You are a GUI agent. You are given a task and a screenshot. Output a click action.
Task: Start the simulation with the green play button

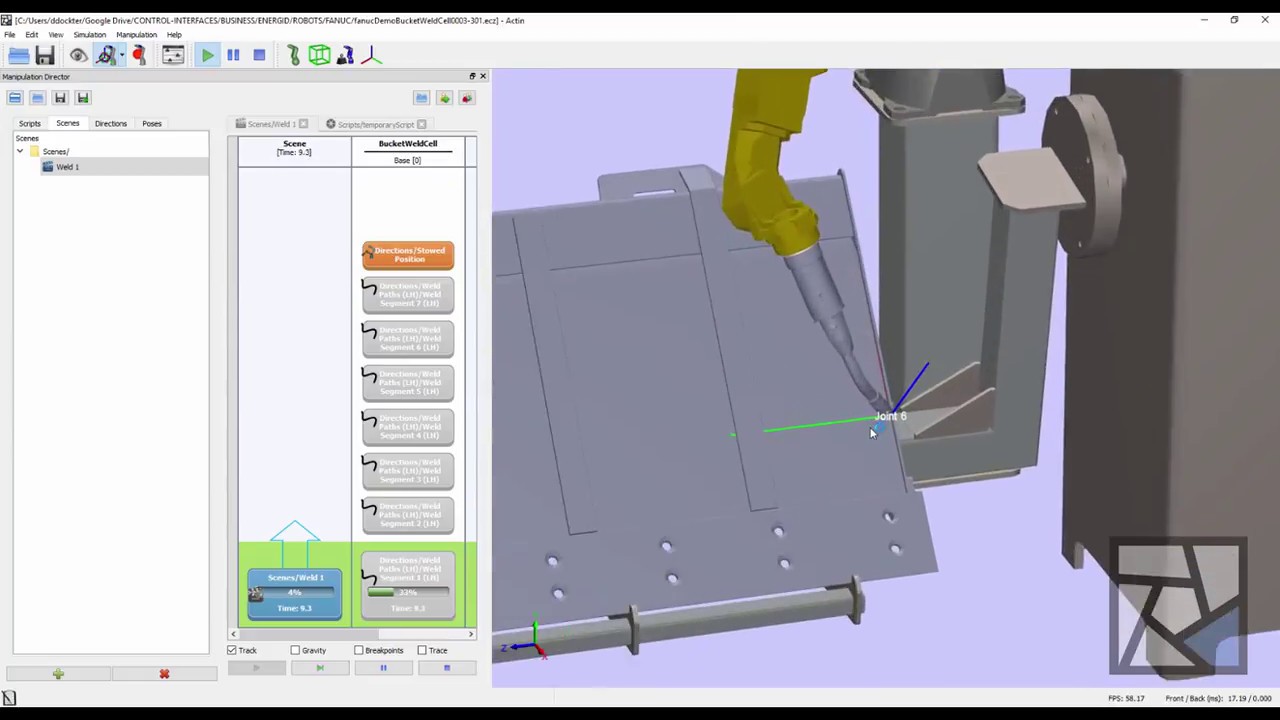207,56
